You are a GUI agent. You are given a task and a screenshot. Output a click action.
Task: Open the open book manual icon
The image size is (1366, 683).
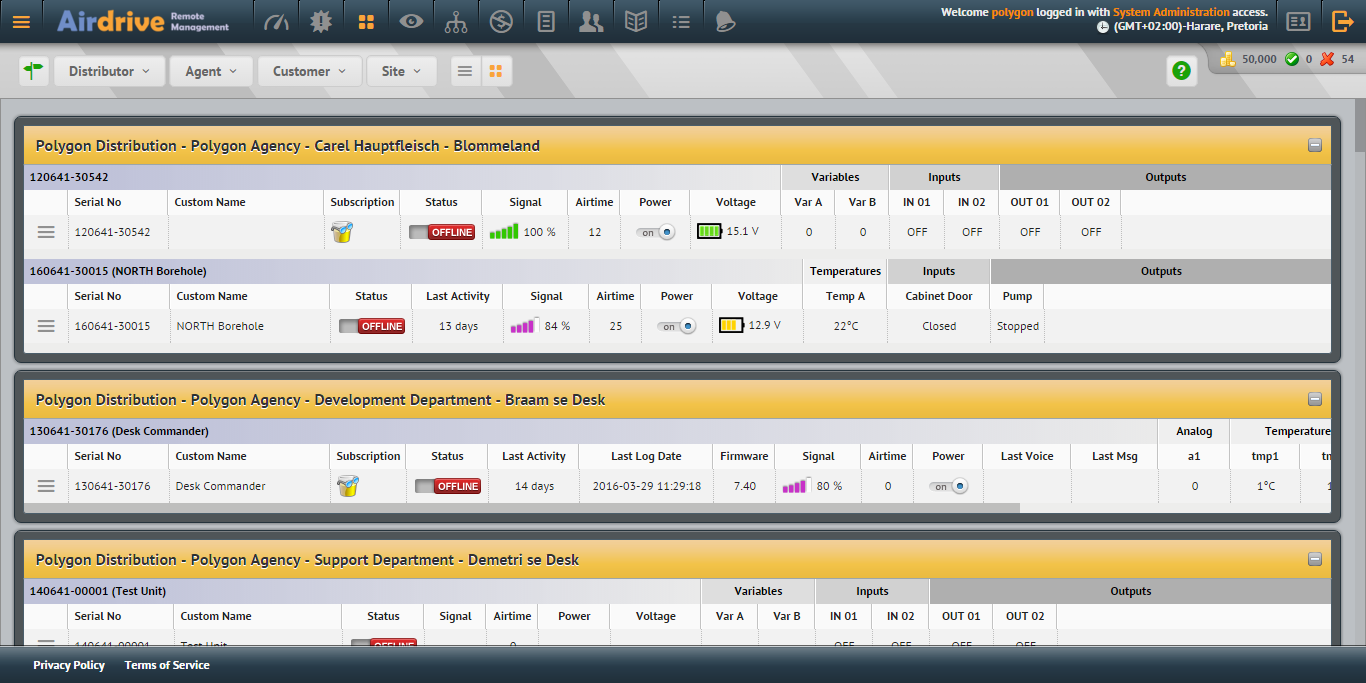[636, 21]
